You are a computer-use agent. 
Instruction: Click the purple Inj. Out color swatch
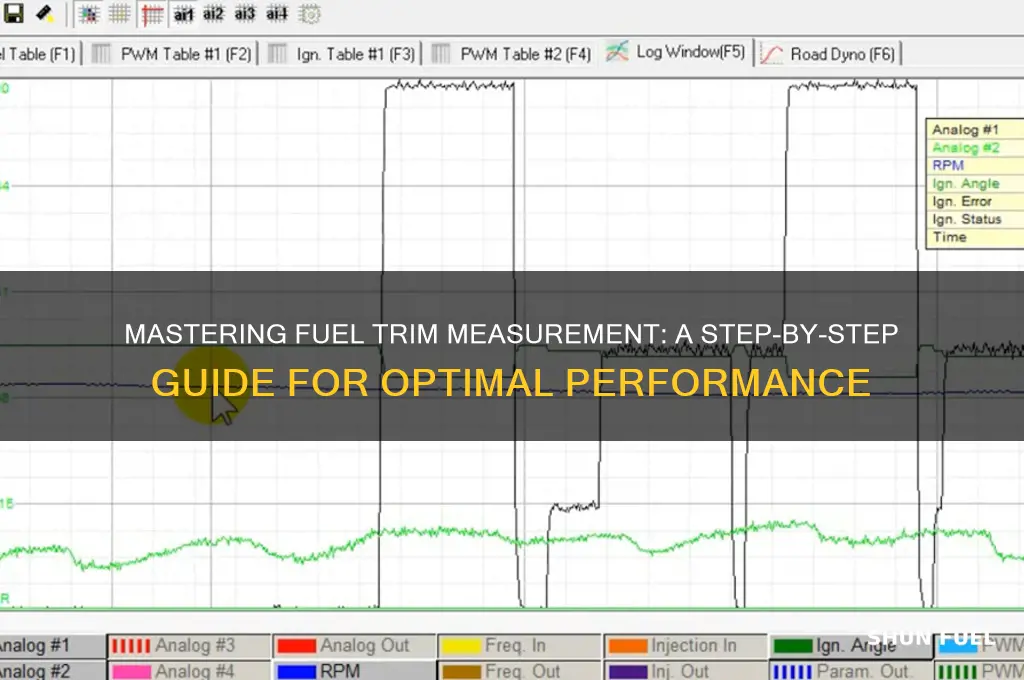click(x=628, y=671)
